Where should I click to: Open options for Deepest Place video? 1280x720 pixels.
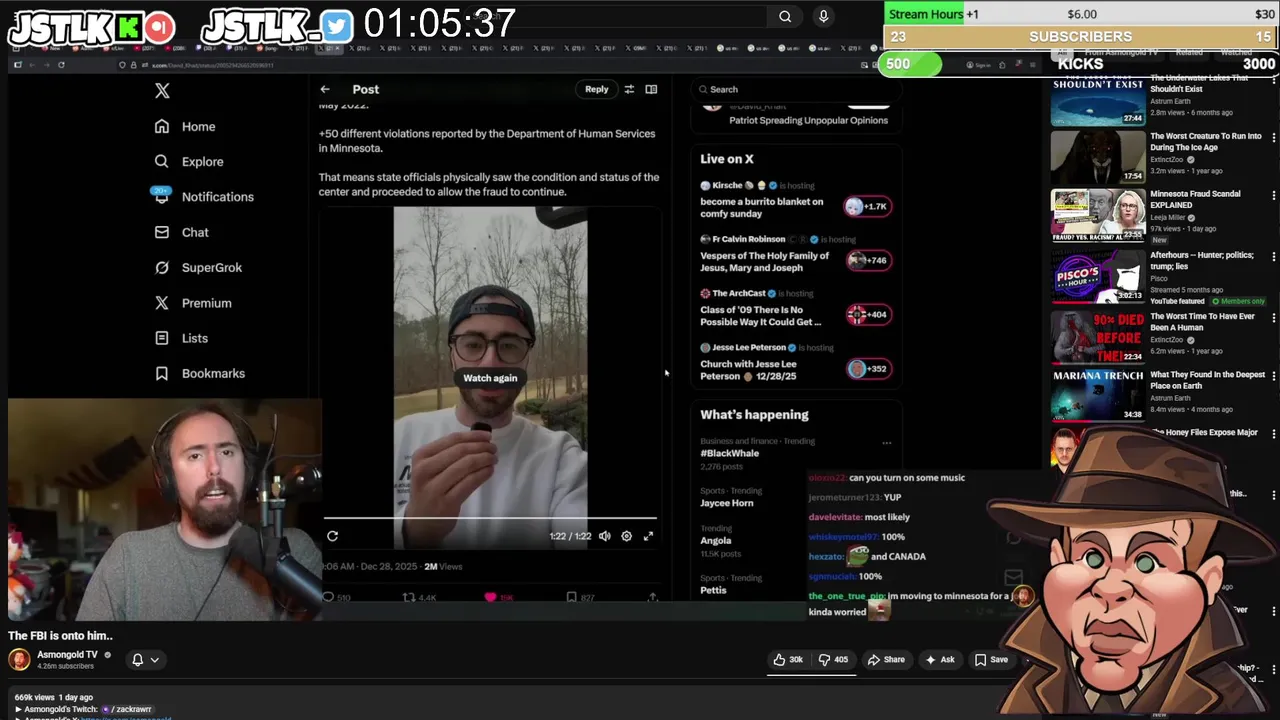(1273, 376)
